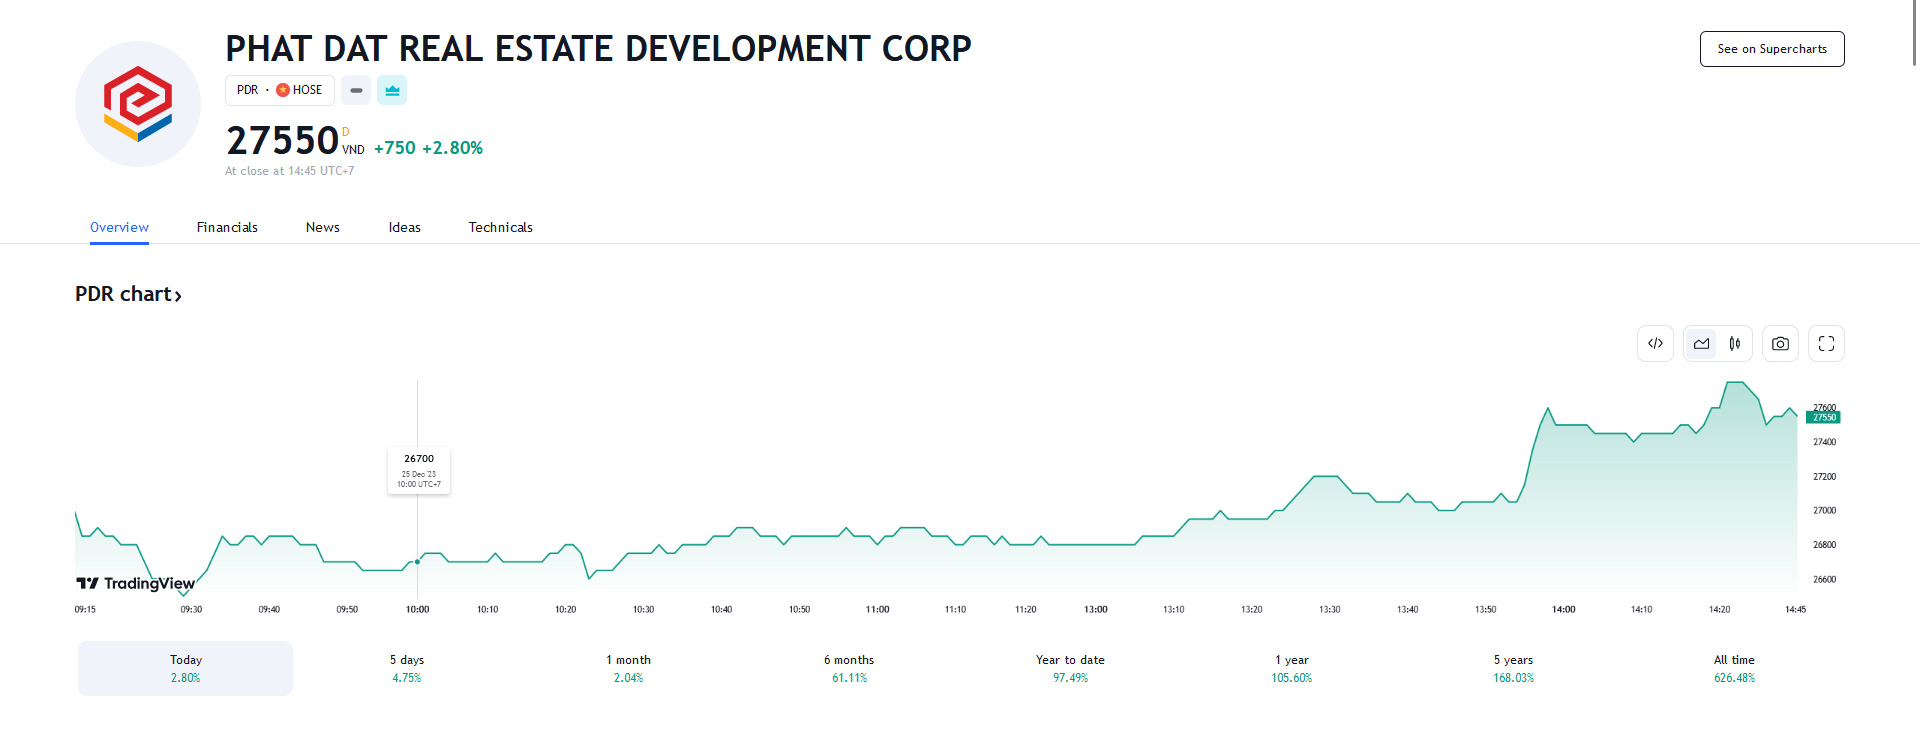Go to the Ideas tab
Image resolution: width=1920 pixels, height=732 pixels.
pyautogui.click(x=404, y=227)
